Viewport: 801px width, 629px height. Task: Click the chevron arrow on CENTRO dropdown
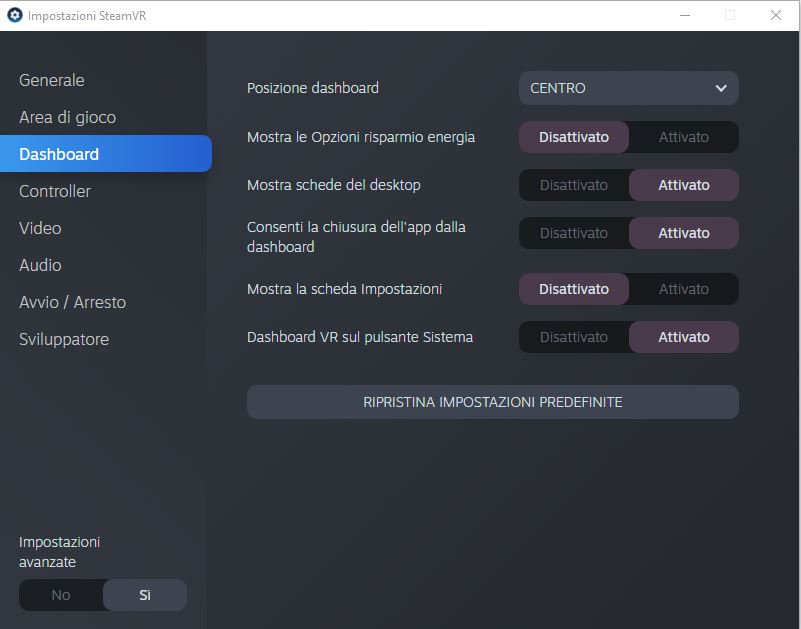pyautogui.click(x=721, y=88)
